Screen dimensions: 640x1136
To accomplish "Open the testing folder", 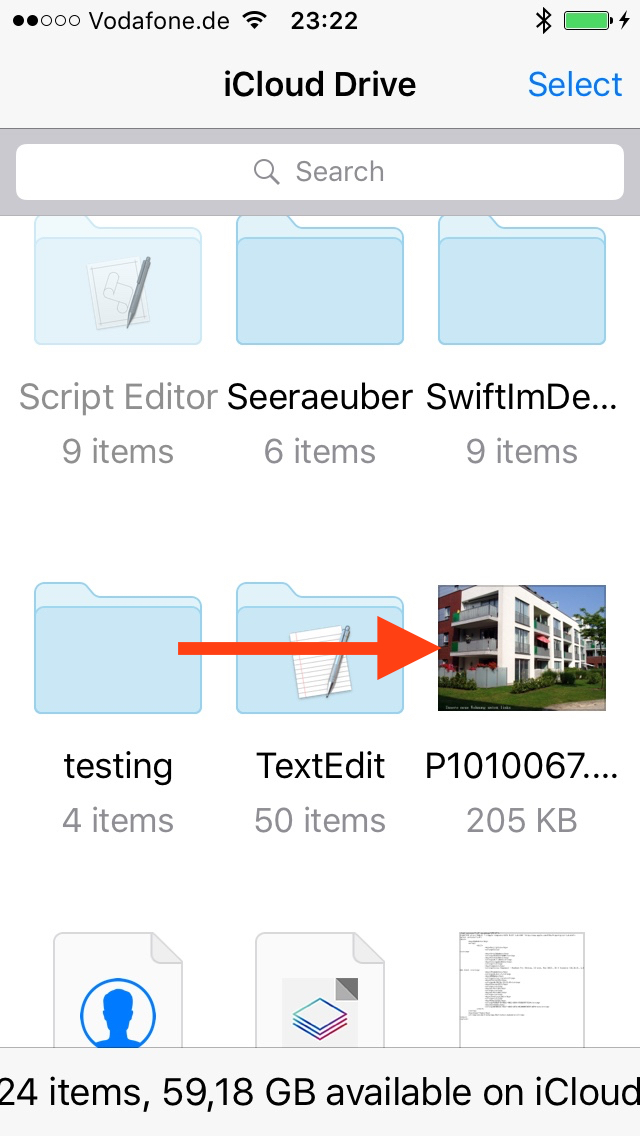I will point(118,648).
